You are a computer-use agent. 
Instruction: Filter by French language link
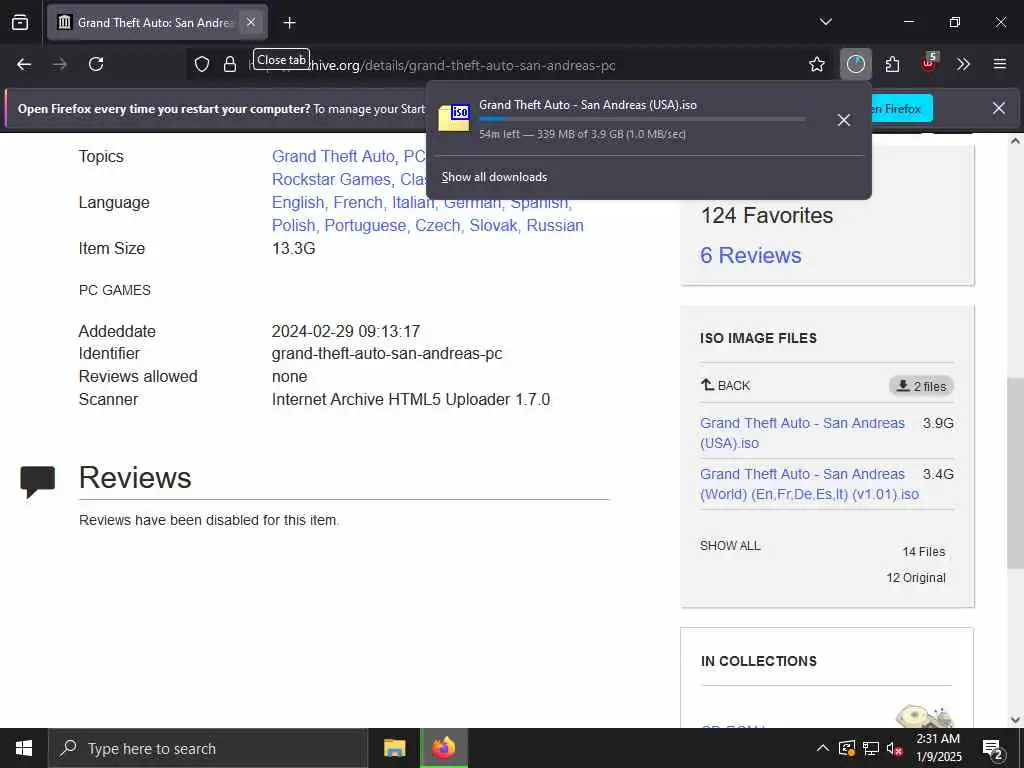[358, 202]
